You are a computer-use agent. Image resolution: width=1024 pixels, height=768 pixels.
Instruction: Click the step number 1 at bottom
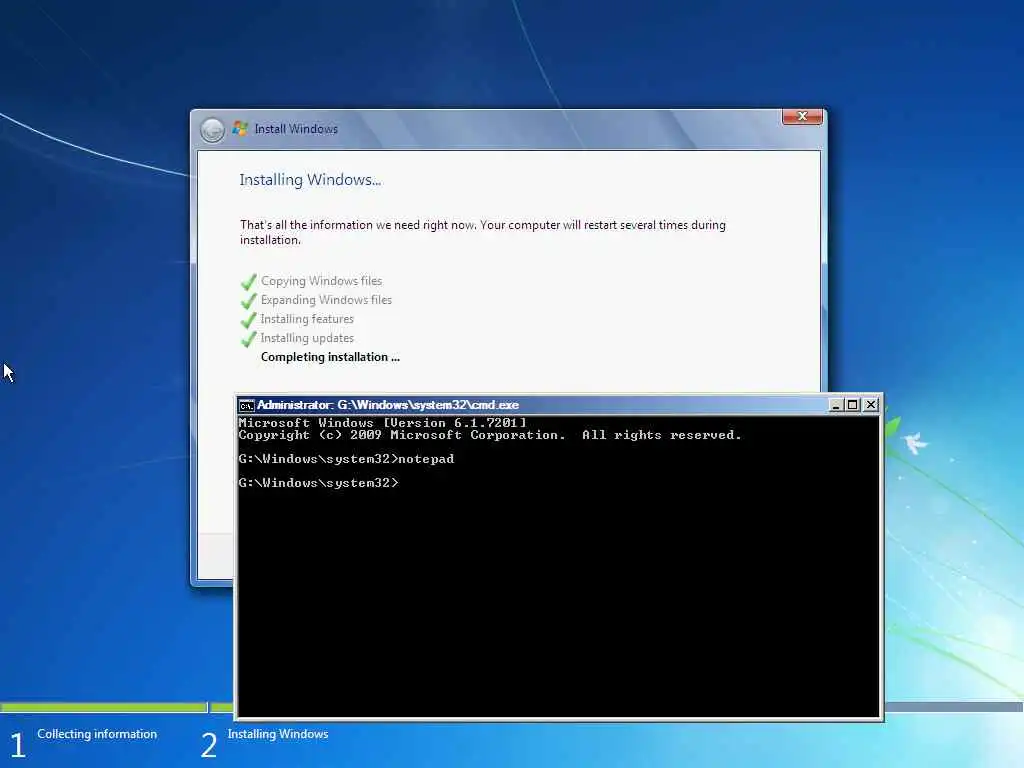(x=18, y=745)
